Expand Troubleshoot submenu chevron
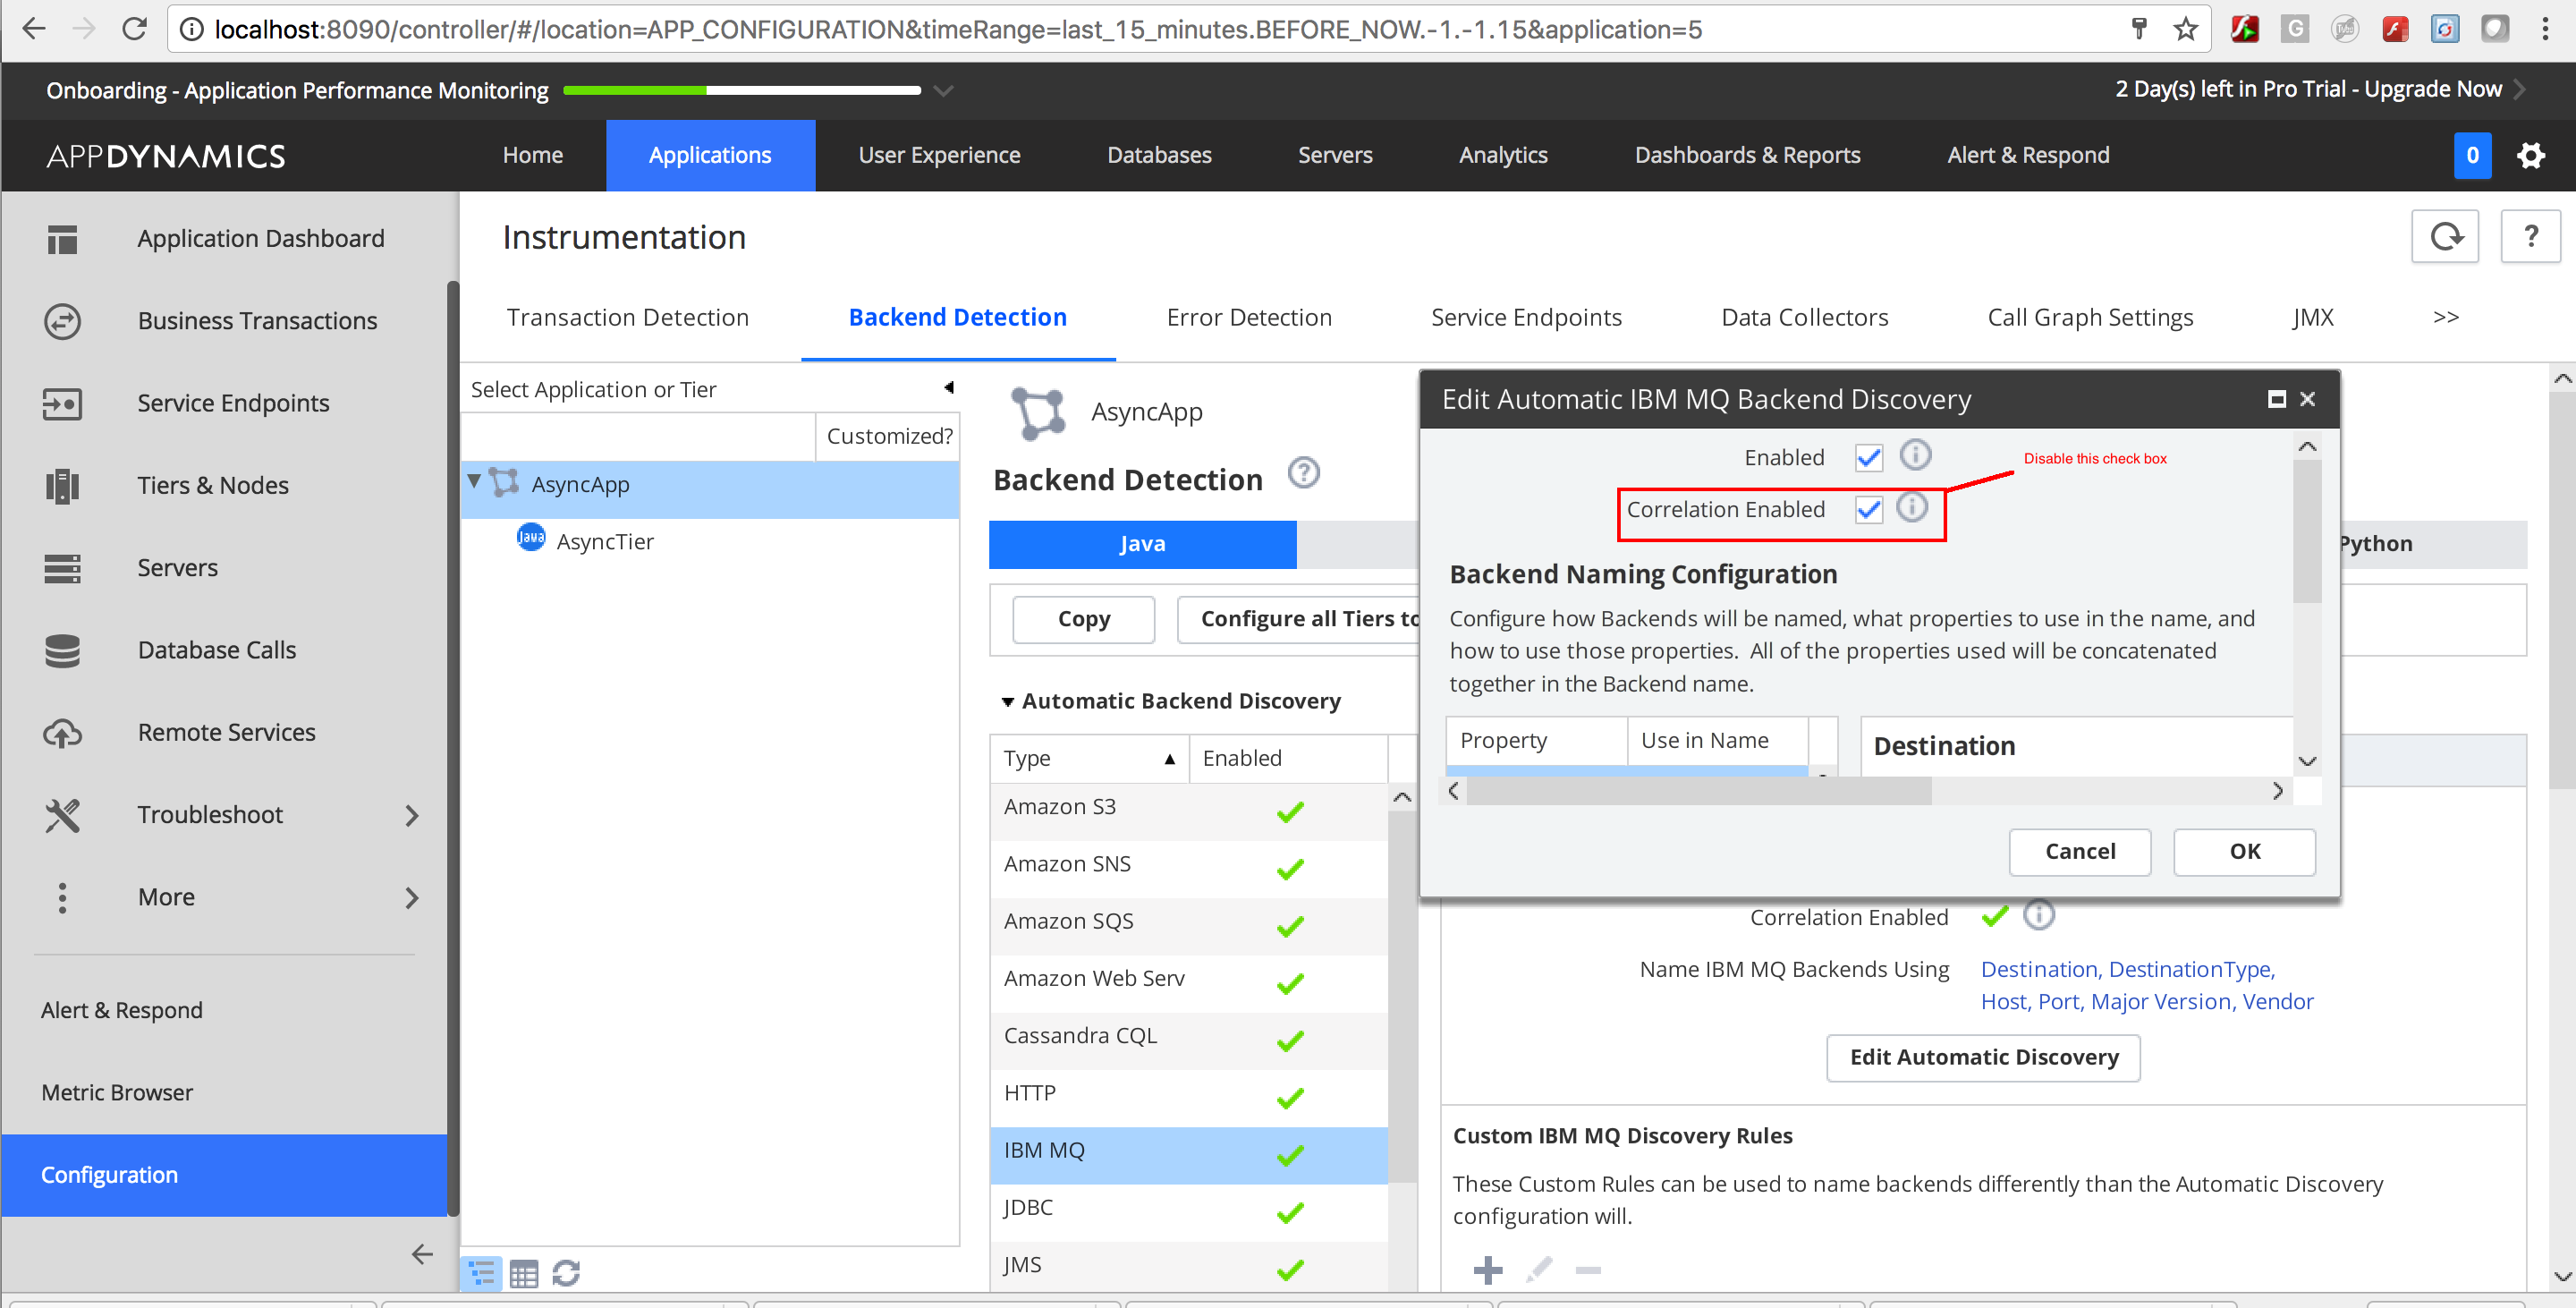2576x1308 pixels. [412, 815]
